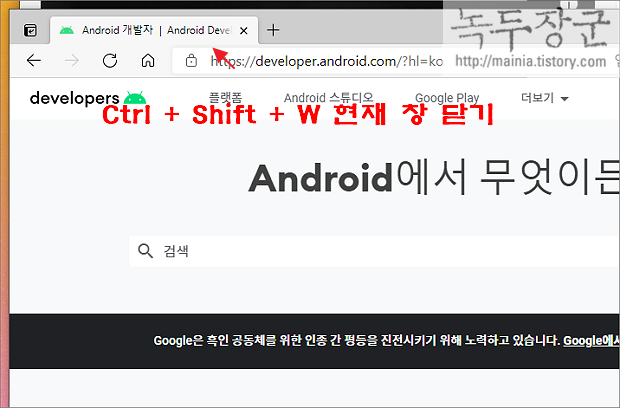Open the tab actions menu icon

pyautogui.click(x=30, y=30)
